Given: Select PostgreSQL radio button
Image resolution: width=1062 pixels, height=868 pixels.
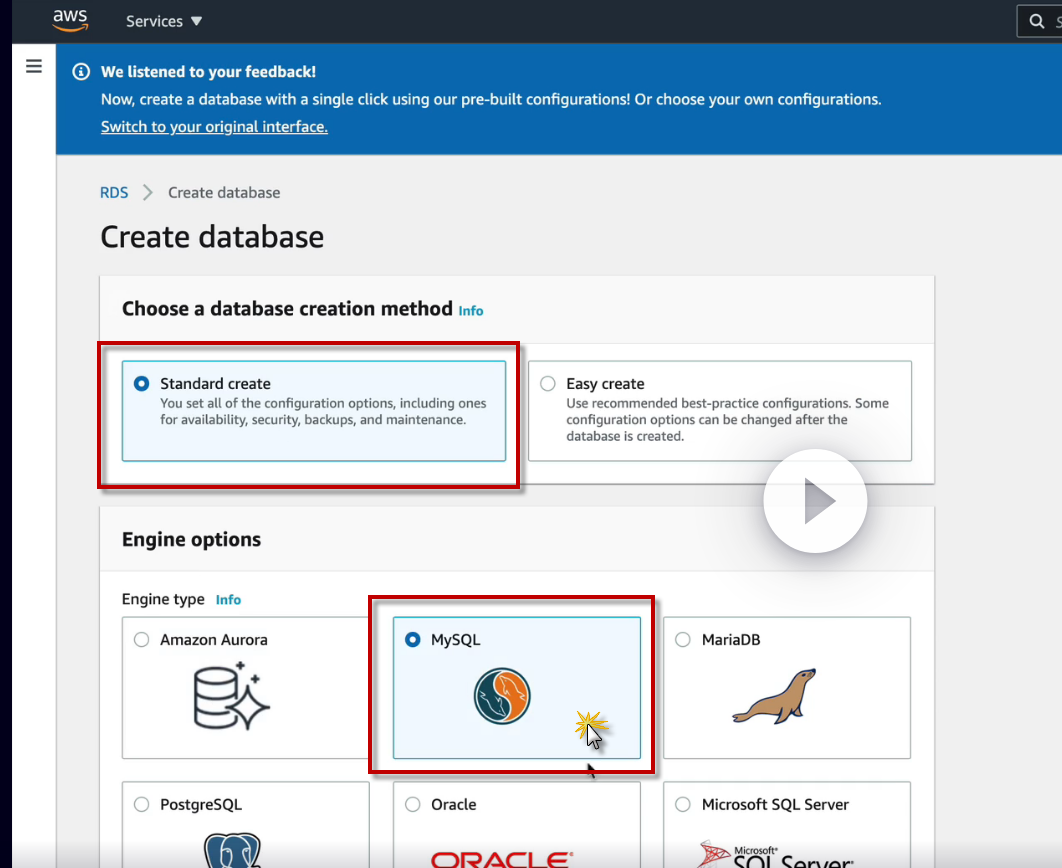Looking at the screenshot, I should (x=142, y=804).
